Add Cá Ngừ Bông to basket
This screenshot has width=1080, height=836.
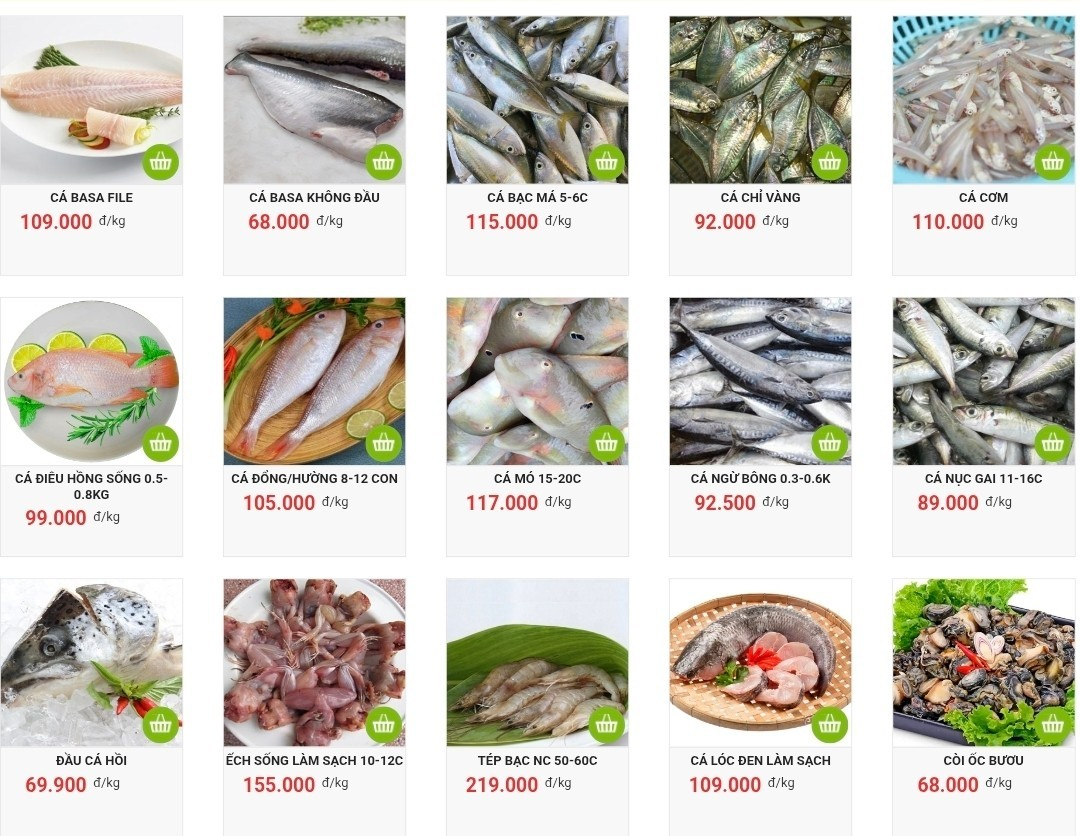[829, 443]
